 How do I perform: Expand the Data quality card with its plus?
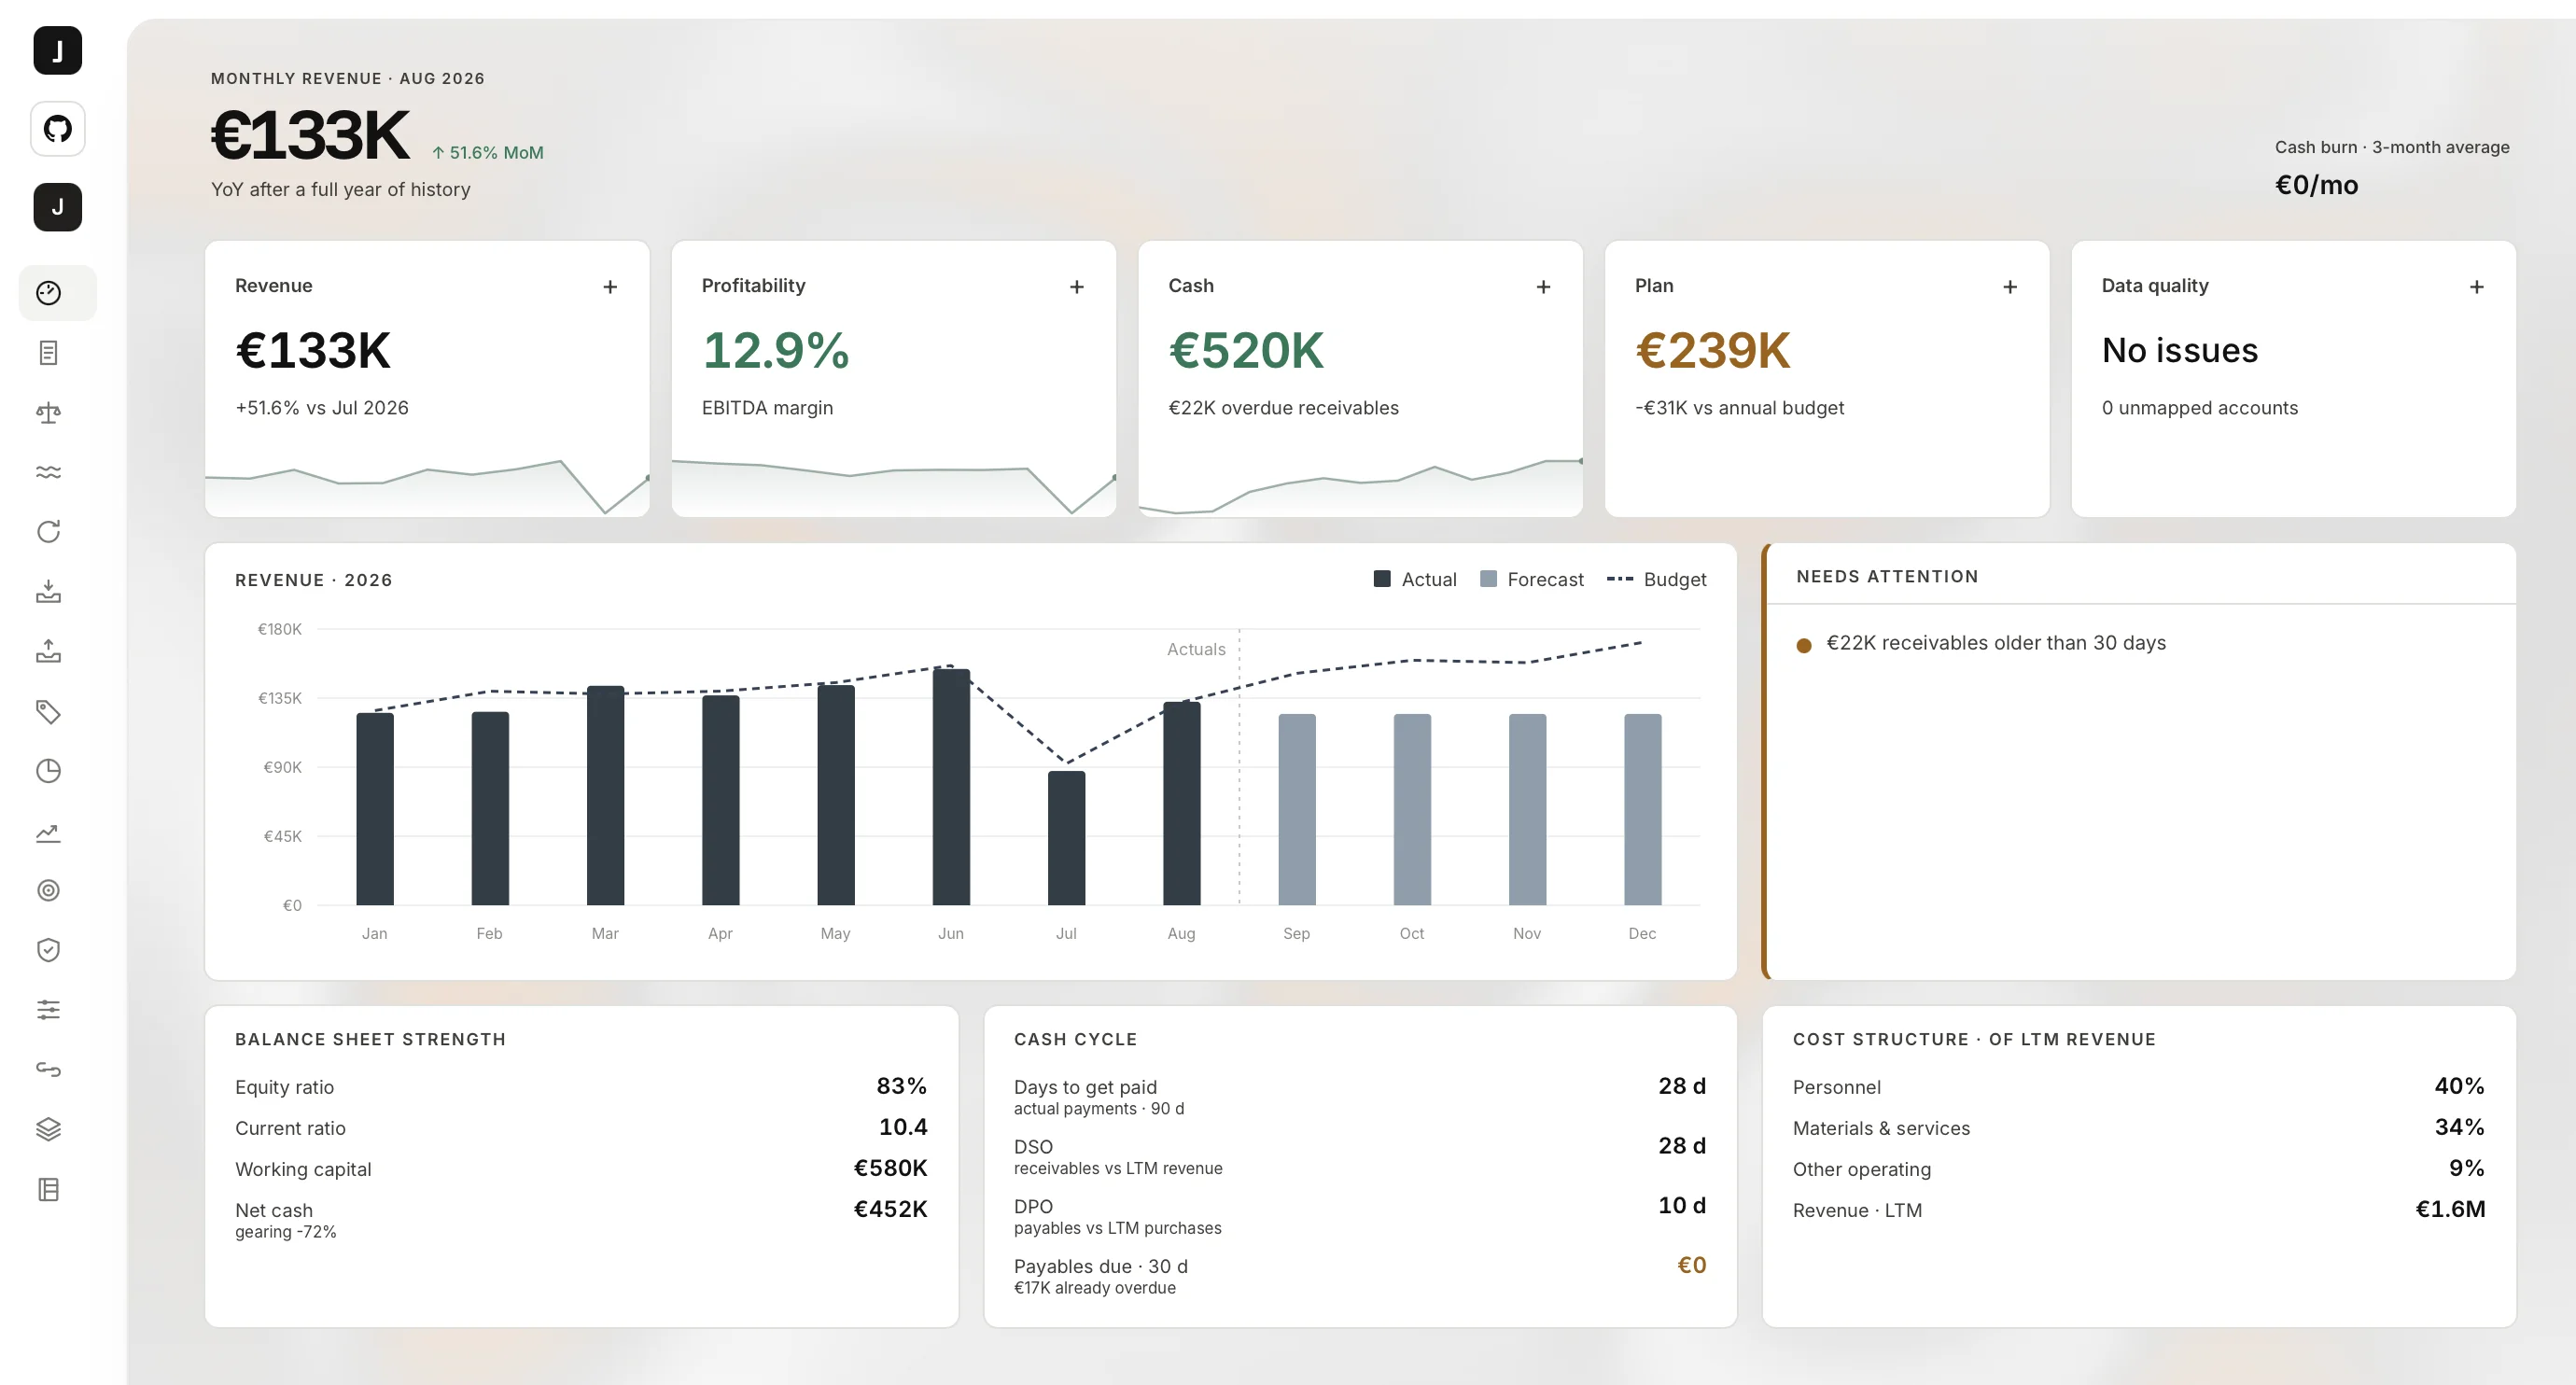pyautogui.click(x=2477, y=287)
